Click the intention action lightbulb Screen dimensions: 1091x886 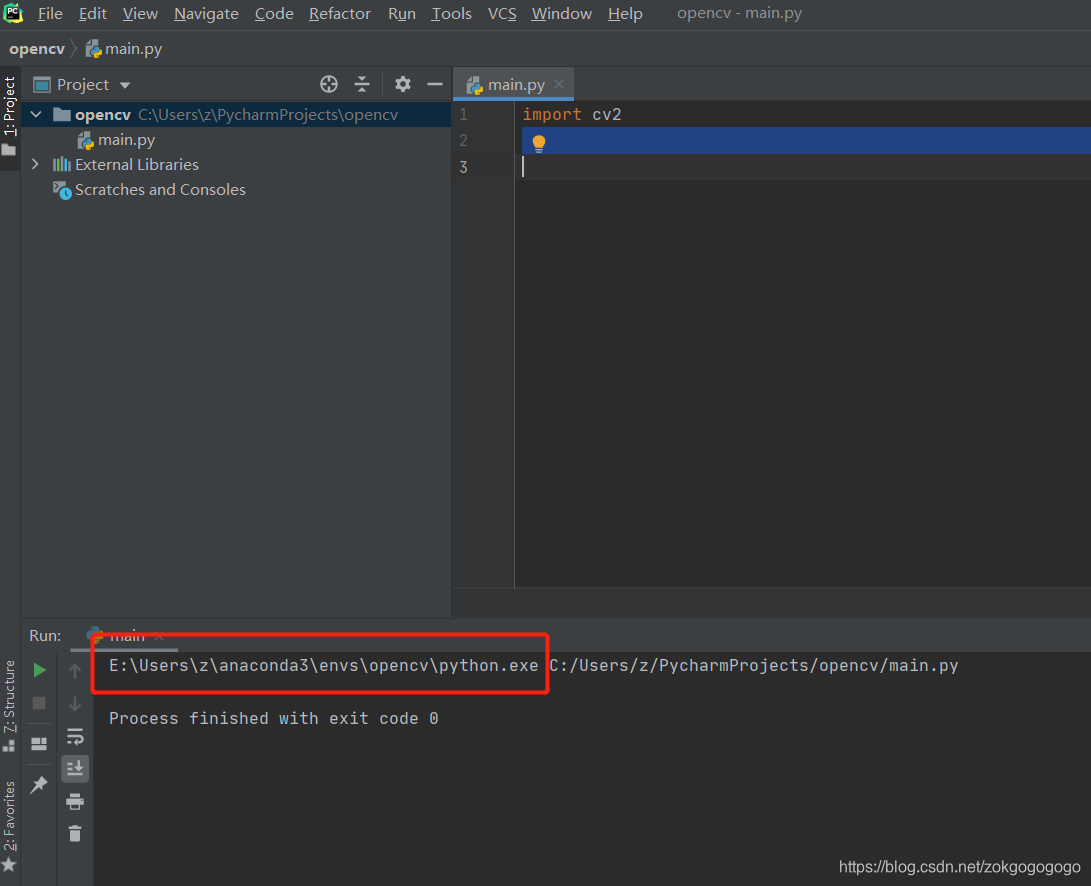539,143
